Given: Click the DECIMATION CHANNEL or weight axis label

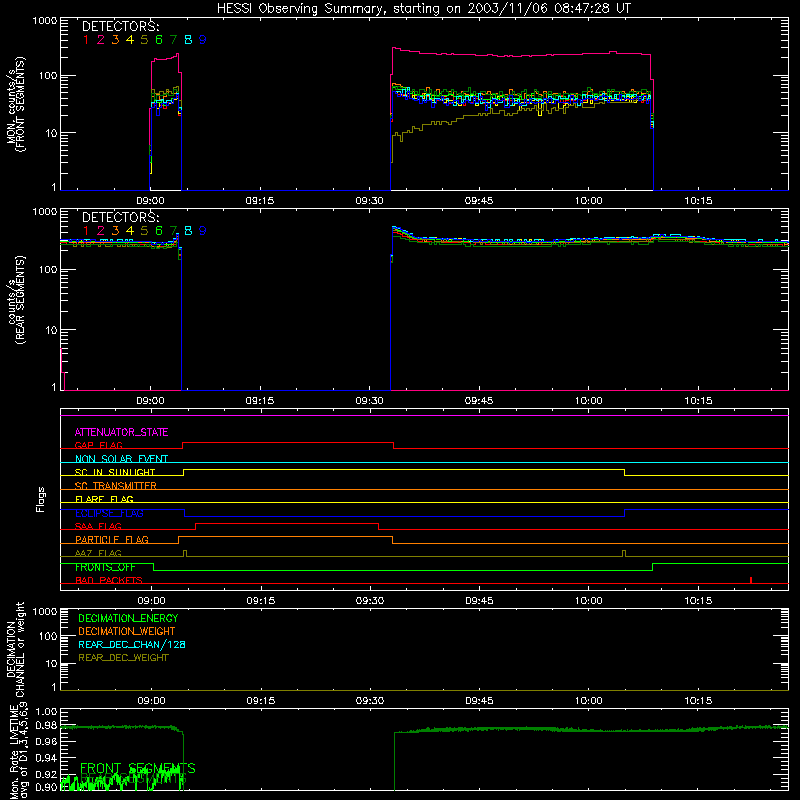Looking at the screenshot, I should coord(16,649).
